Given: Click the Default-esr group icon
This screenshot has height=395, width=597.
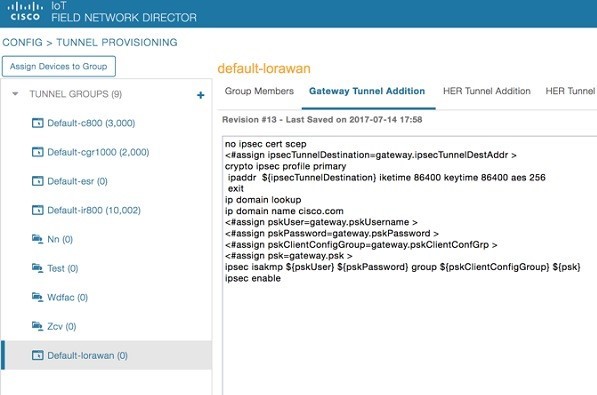Looking at the screenshot, I should point(37,181).
